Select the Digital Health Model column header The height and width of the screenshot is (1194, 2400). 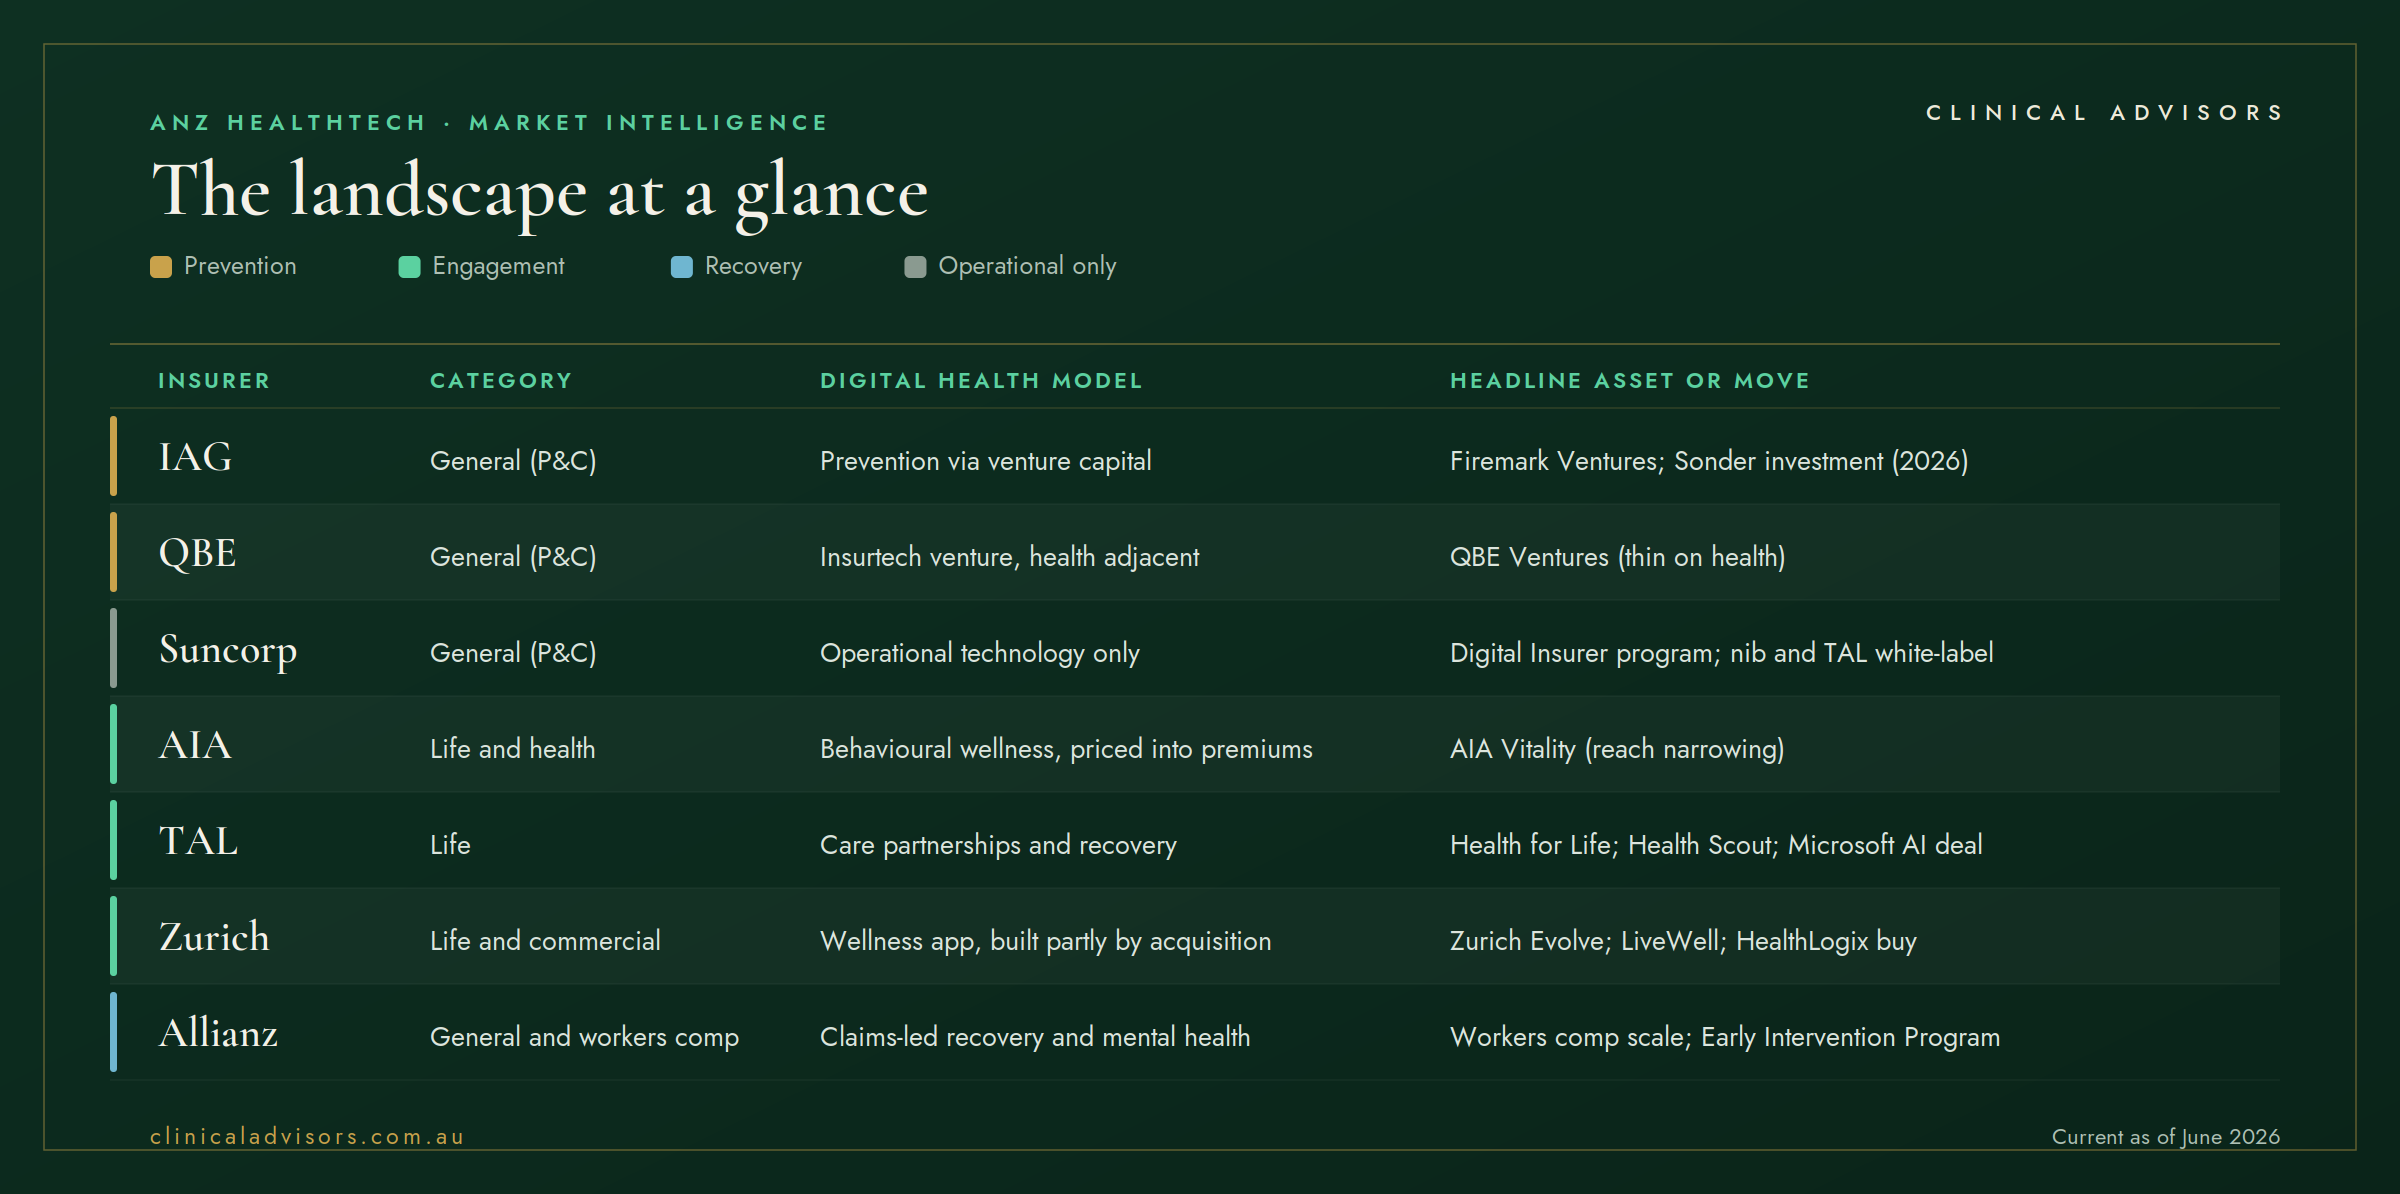[x=981, y=381]
